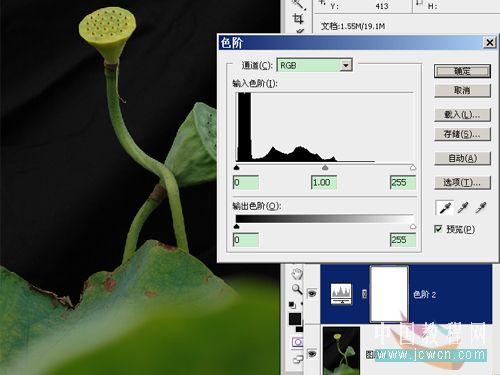The height and width of the screenshot is (375, 500).
Task: Click 确定 to confirm levels
Action: pyautogui.click(x=462, y=71)
